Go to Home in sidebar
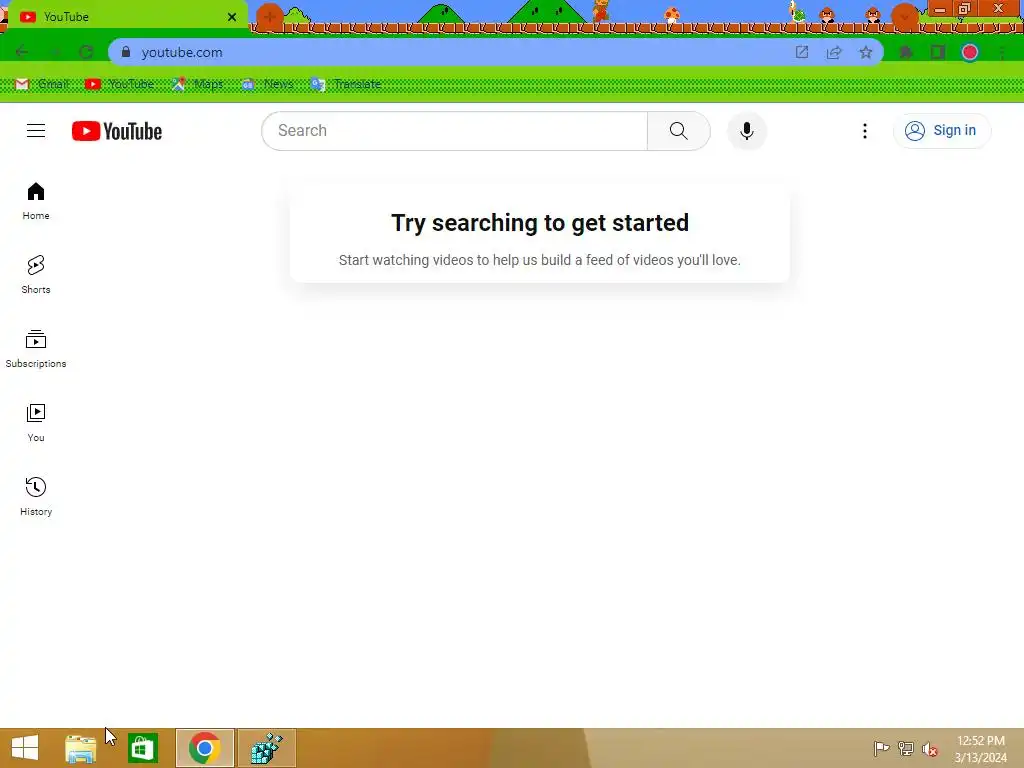The width and height of the screenshot is (1024, 768). pos(36,201)
